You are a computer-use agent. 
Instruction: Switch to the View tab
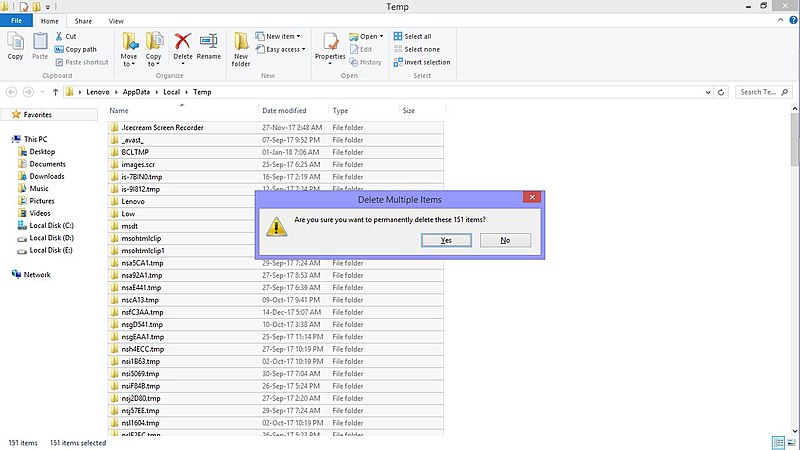tap(116, 21)
